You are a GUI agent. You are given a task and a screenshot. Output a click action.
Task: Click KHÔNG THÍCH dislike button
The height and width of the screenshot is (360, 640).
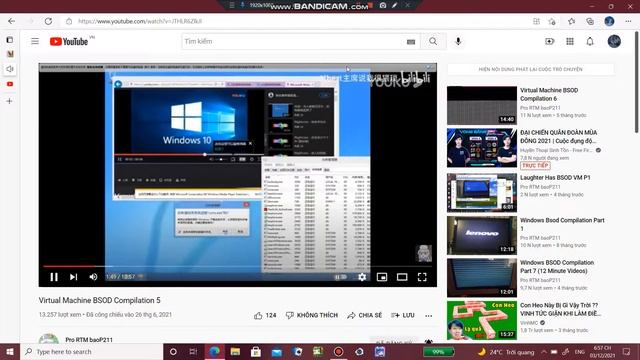point(312,316)
